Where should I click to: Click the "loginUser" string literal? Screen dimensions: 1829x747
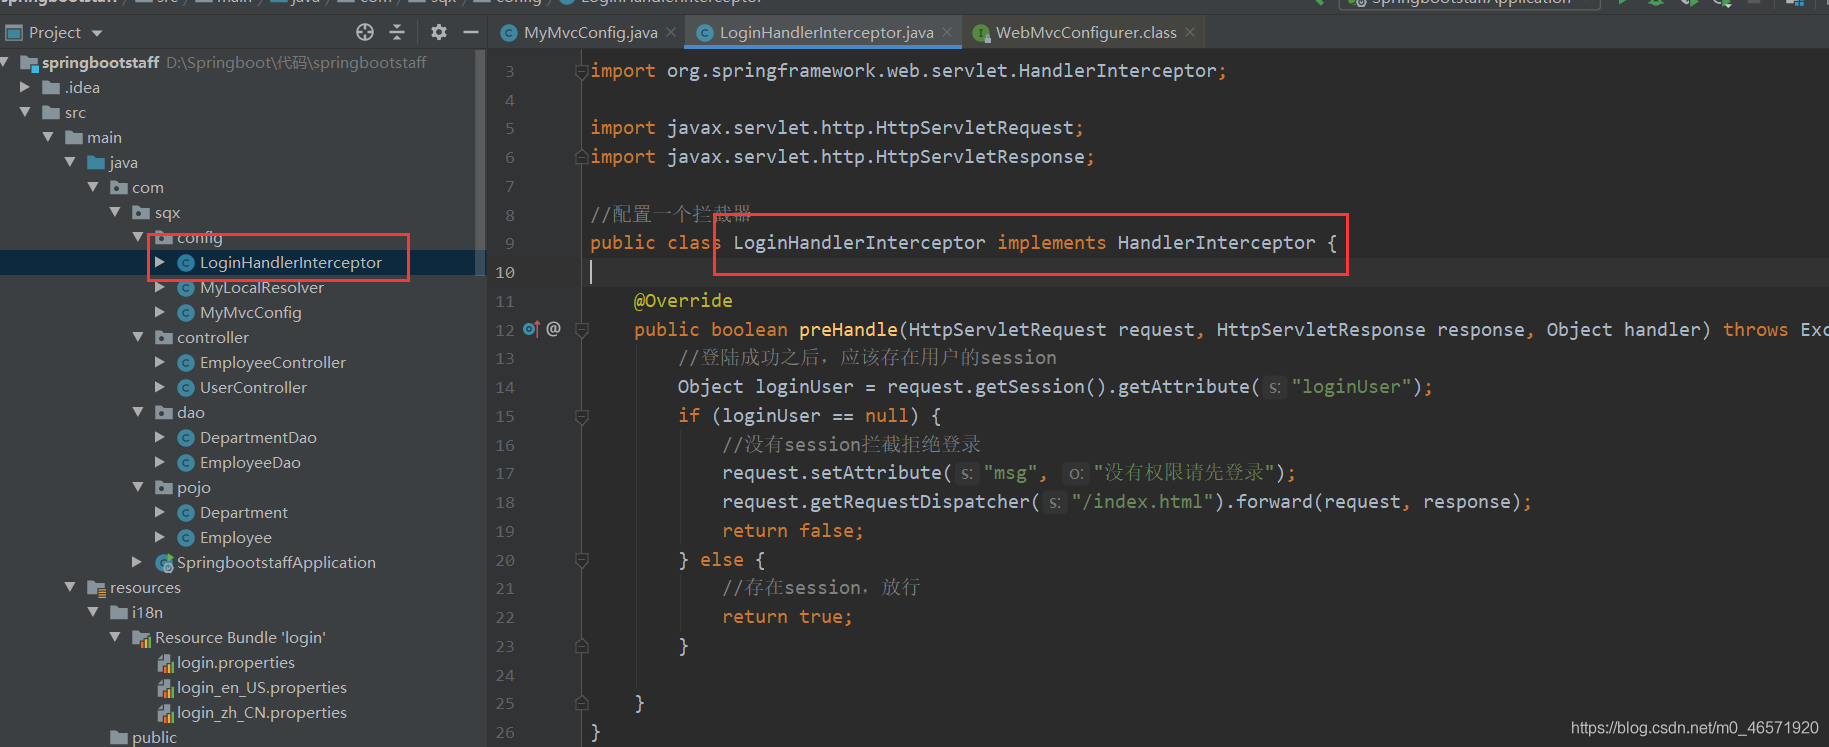1351,387
